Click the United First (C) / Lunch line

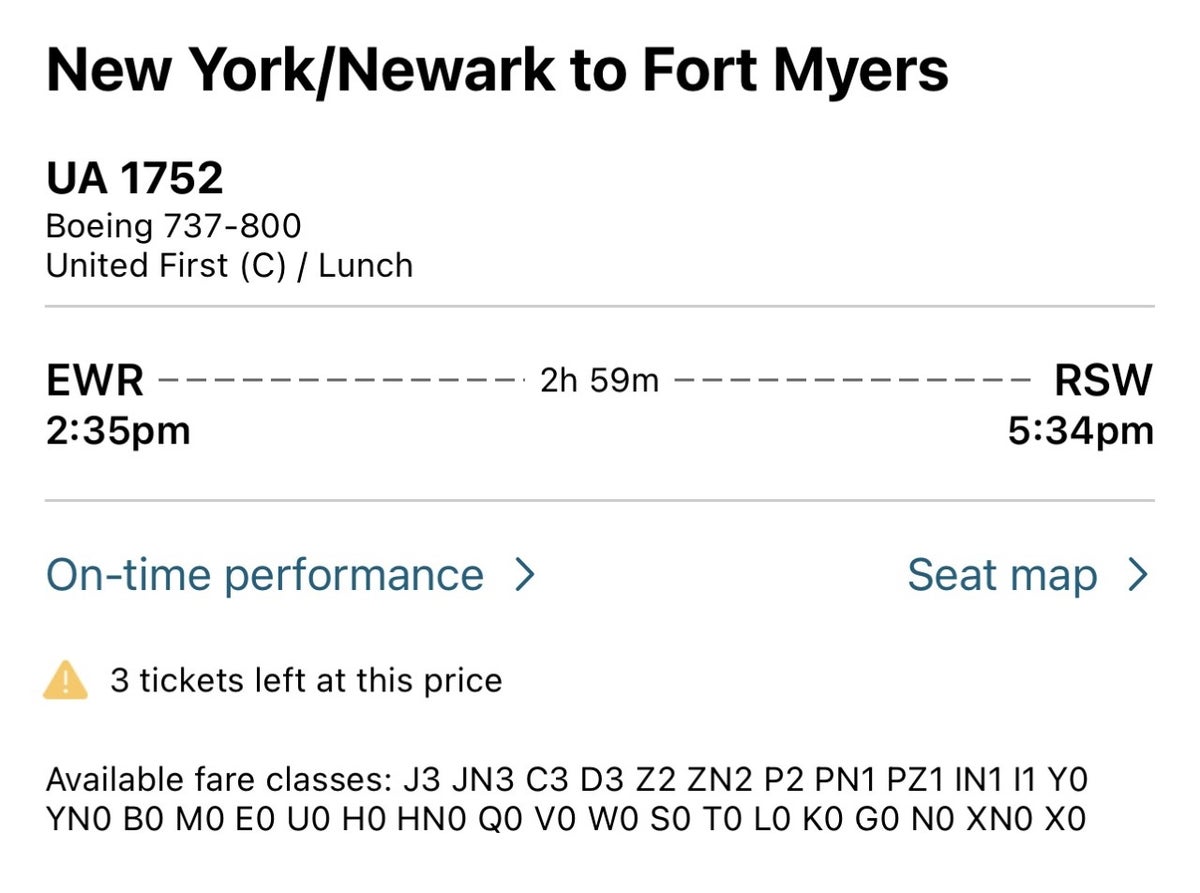click(x=229, y=266)
